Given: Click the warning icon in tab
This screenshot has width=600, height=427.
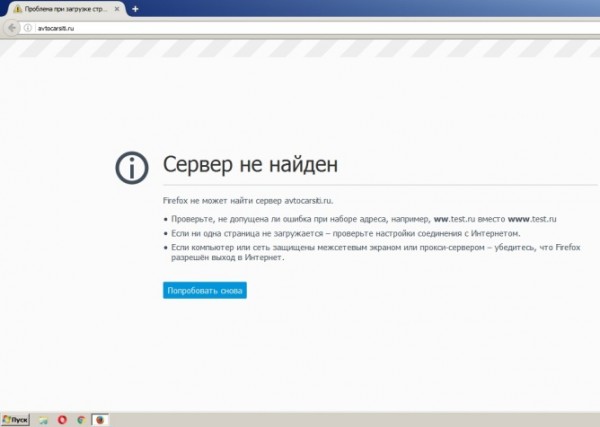Looking at the screenshot, I should point(17,9).
